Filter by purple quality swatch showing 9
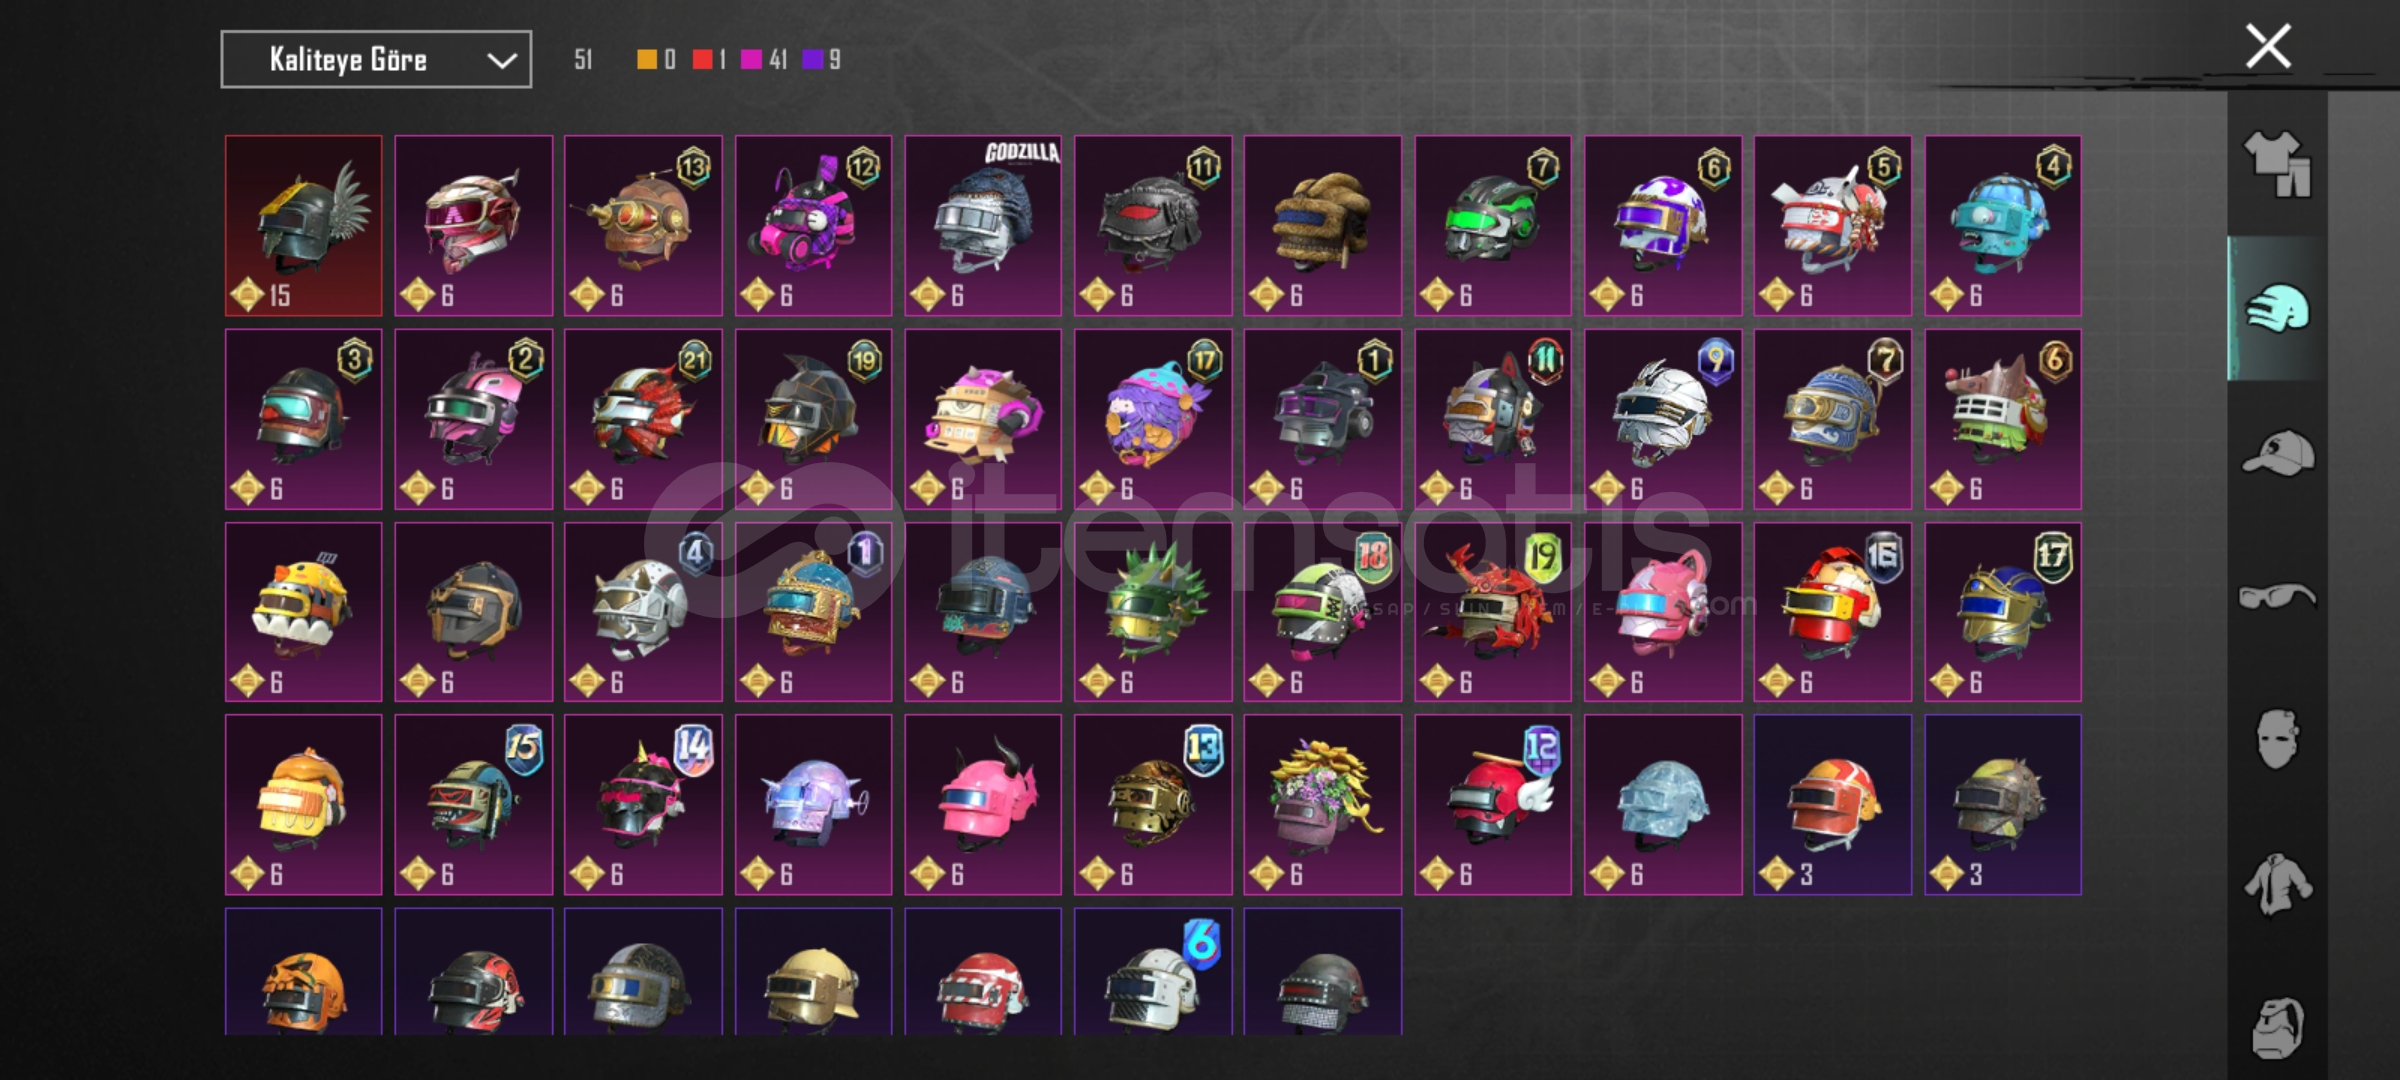The image size is (2400, 1080). [813, 59]
